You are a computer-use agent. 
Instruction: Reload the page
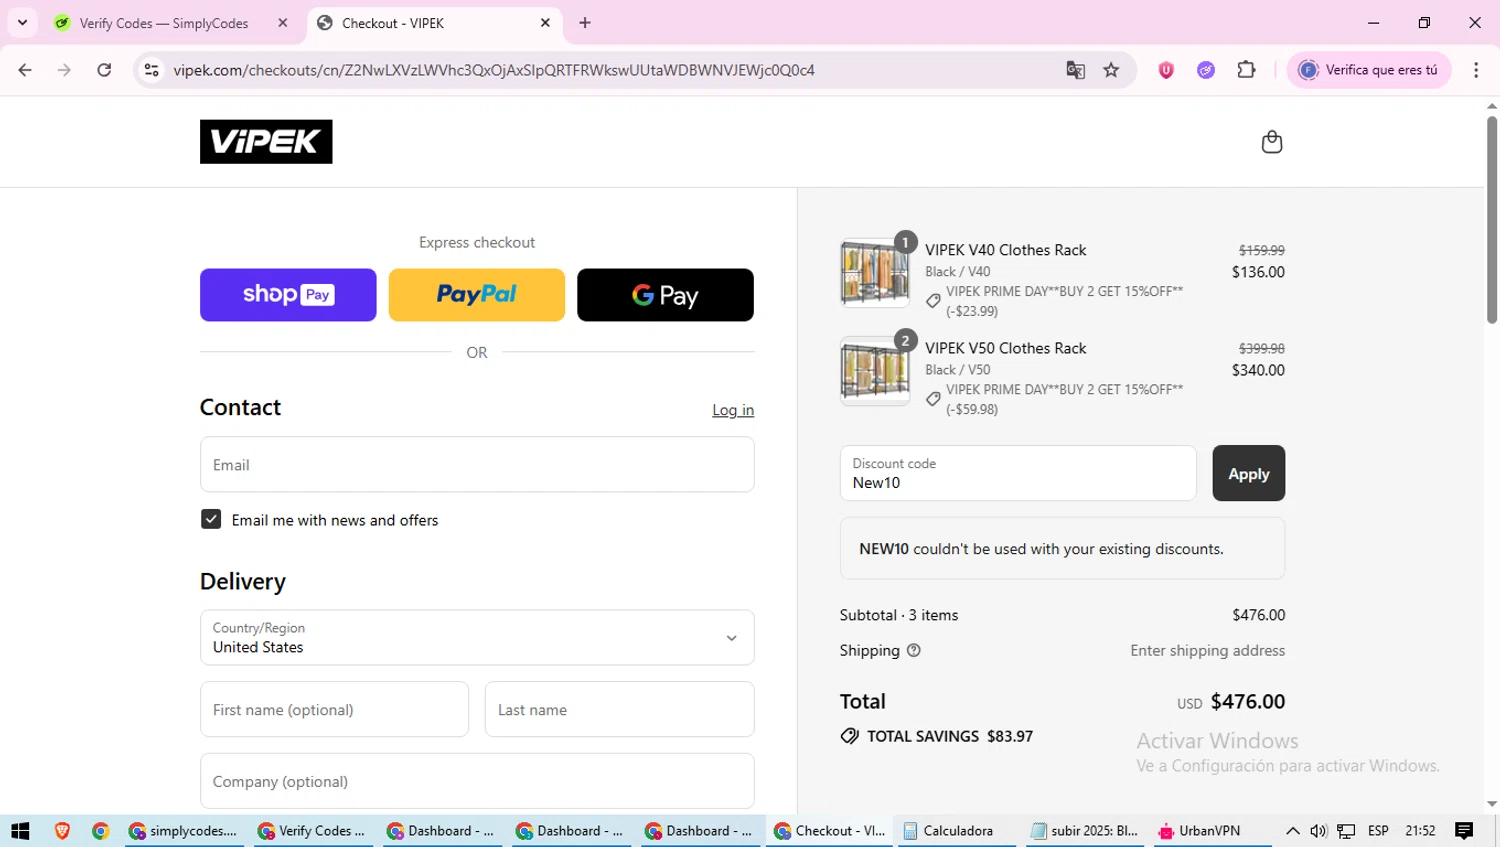(104, 70)
